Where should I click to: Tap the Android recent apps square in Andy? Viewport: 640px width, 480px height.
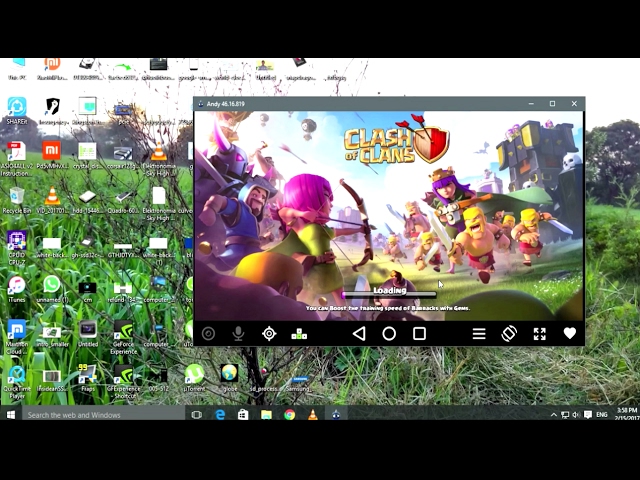pos(419,333)
